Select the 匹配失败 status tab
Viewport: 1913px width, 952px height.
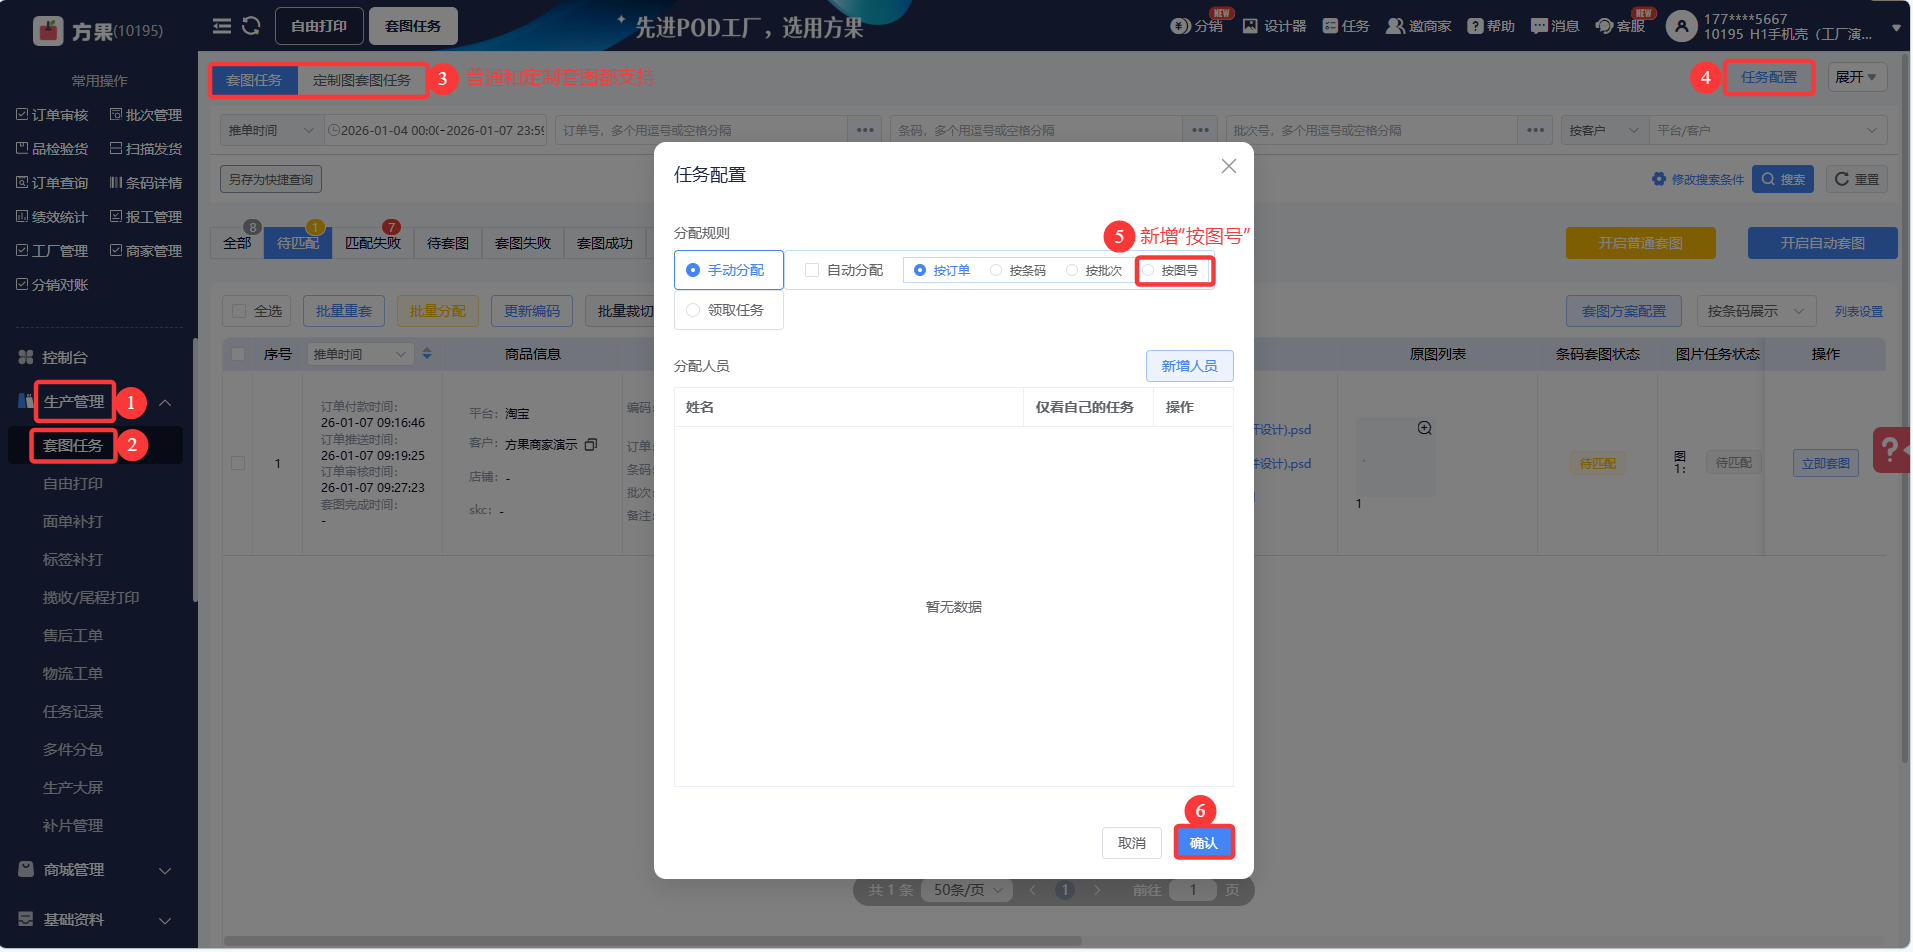[373, 243]
